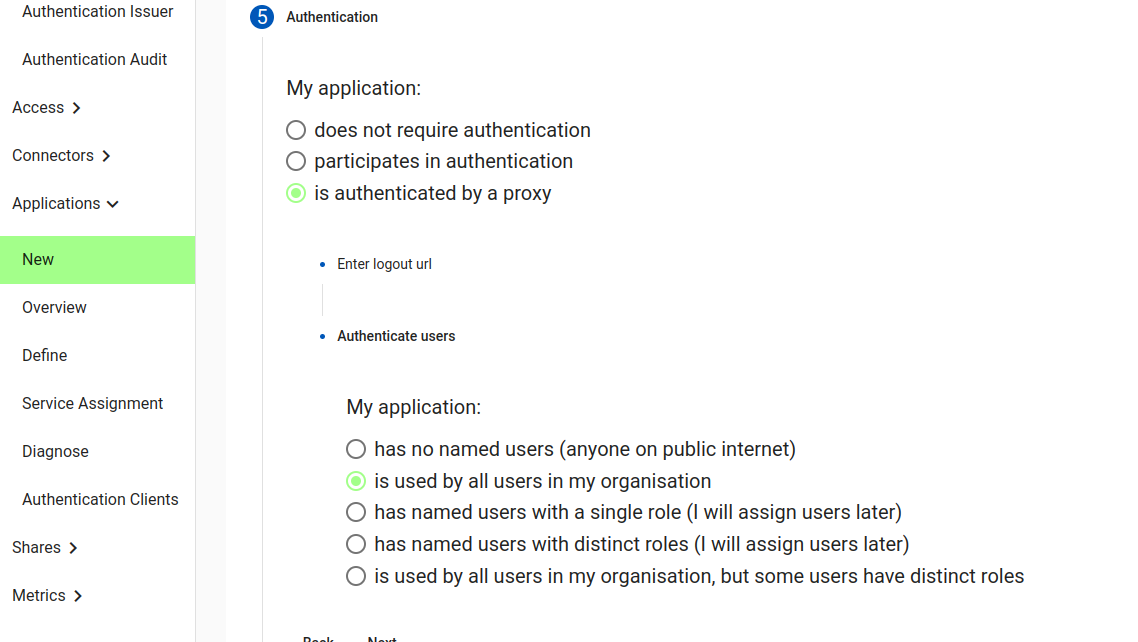Expand the Connectors sidebar menu
1138x642 pixels.
coord(61,155)
